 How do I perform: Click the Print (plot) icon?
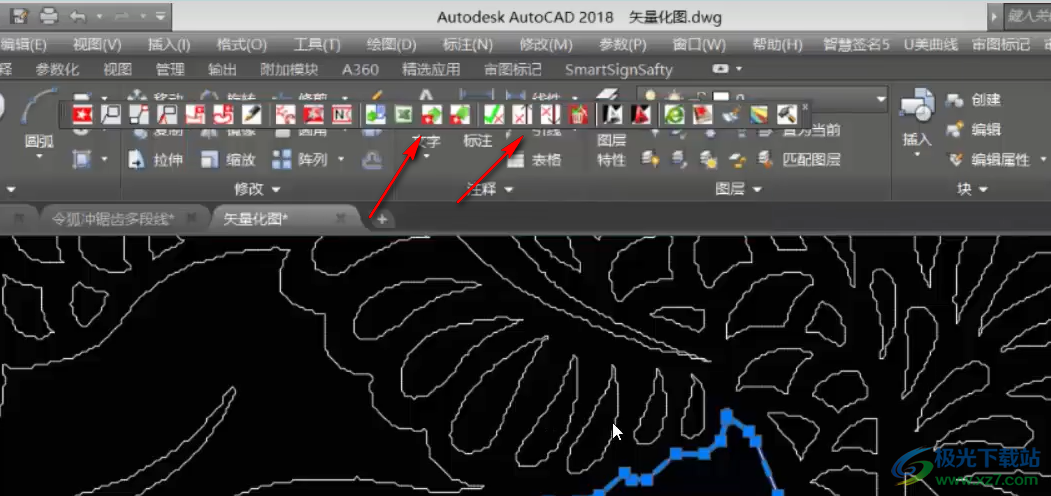[x=49, y=15]
